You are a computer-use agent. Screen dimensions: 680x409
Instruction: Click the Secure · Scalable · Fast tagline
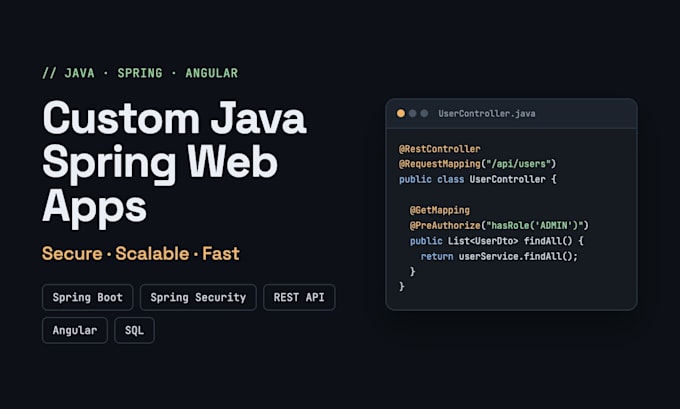coord(141,254)
